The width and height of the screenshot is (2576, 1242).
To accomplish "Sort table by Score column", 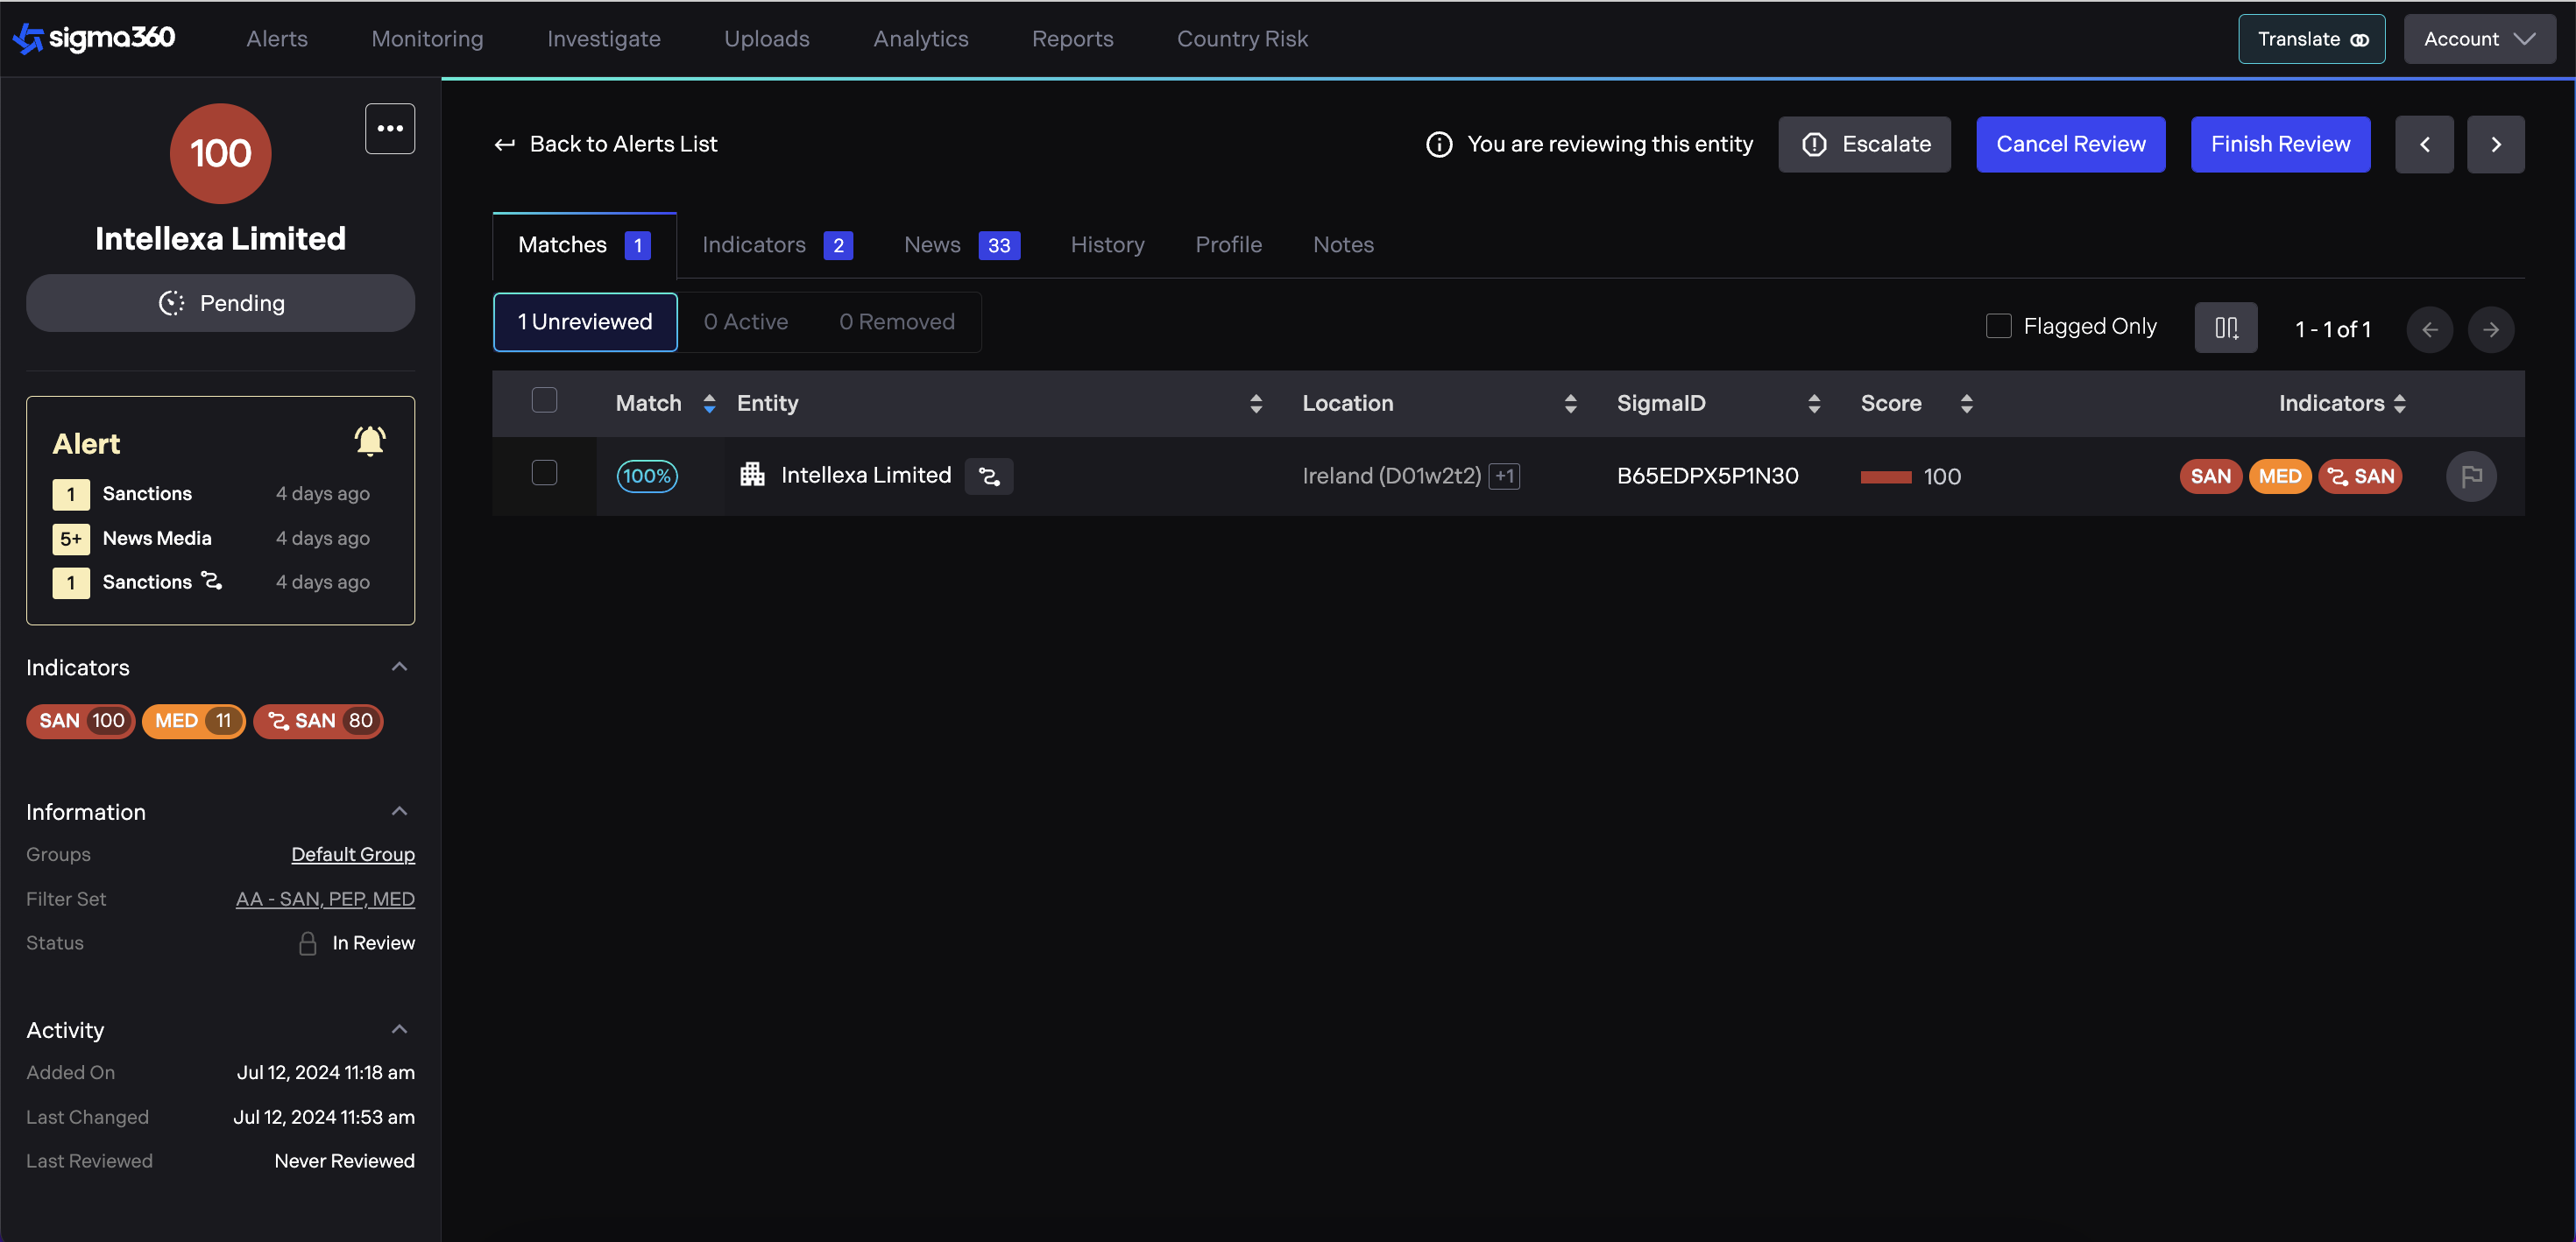I will point(1965,403).
